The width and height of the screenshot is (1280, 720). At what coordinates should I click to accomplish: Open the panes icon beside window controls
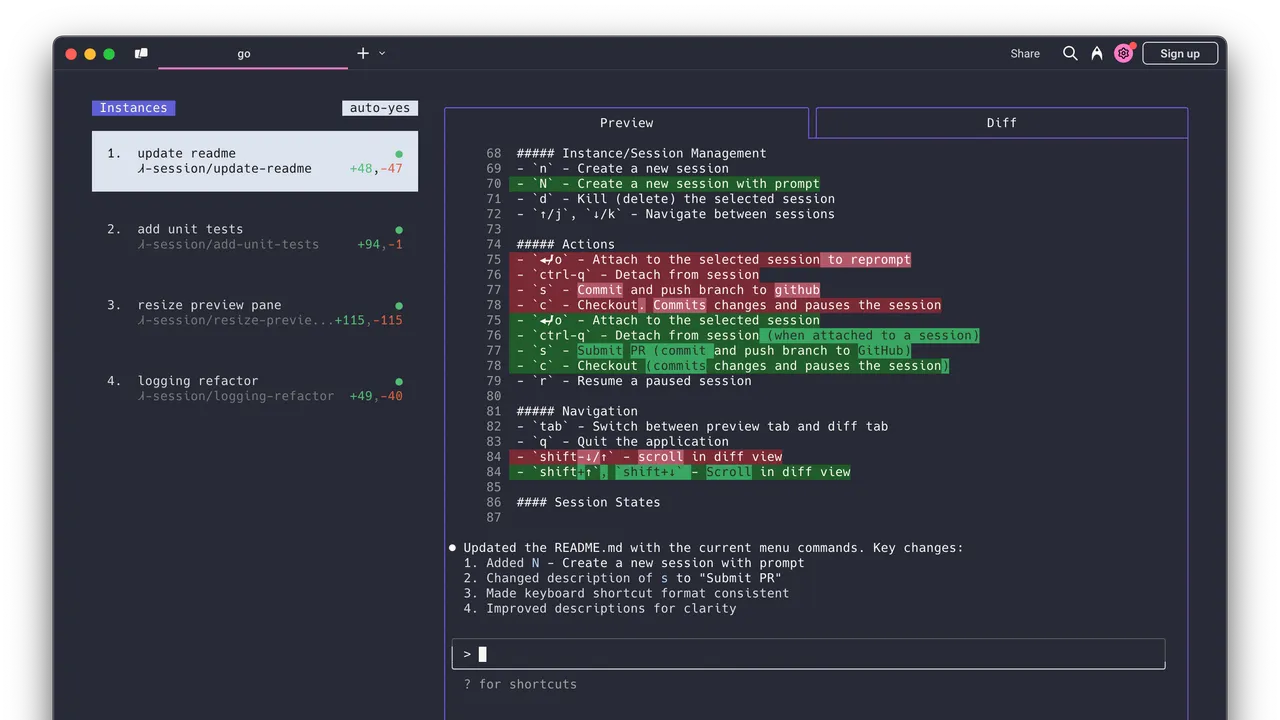pyautogui.click(x=141, y=53)
